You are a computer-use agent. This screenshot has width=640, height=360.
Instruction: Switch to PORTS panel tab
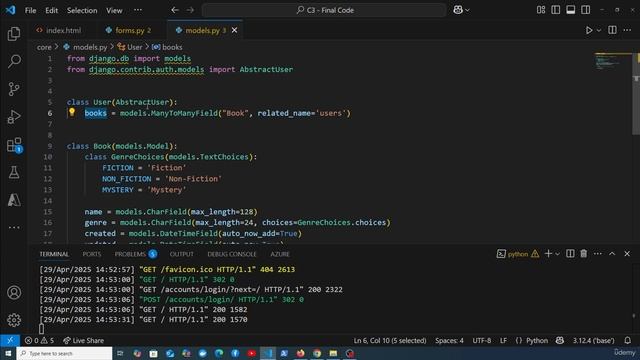pyautogui.click(x=92, y=254)
